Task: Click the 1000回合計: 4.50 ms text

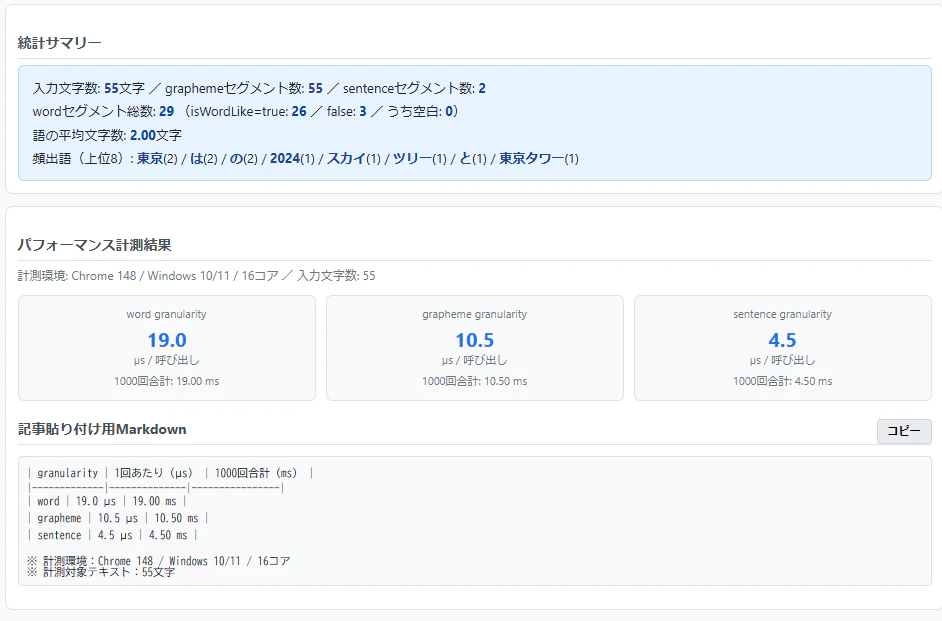Action: point(782,381)
